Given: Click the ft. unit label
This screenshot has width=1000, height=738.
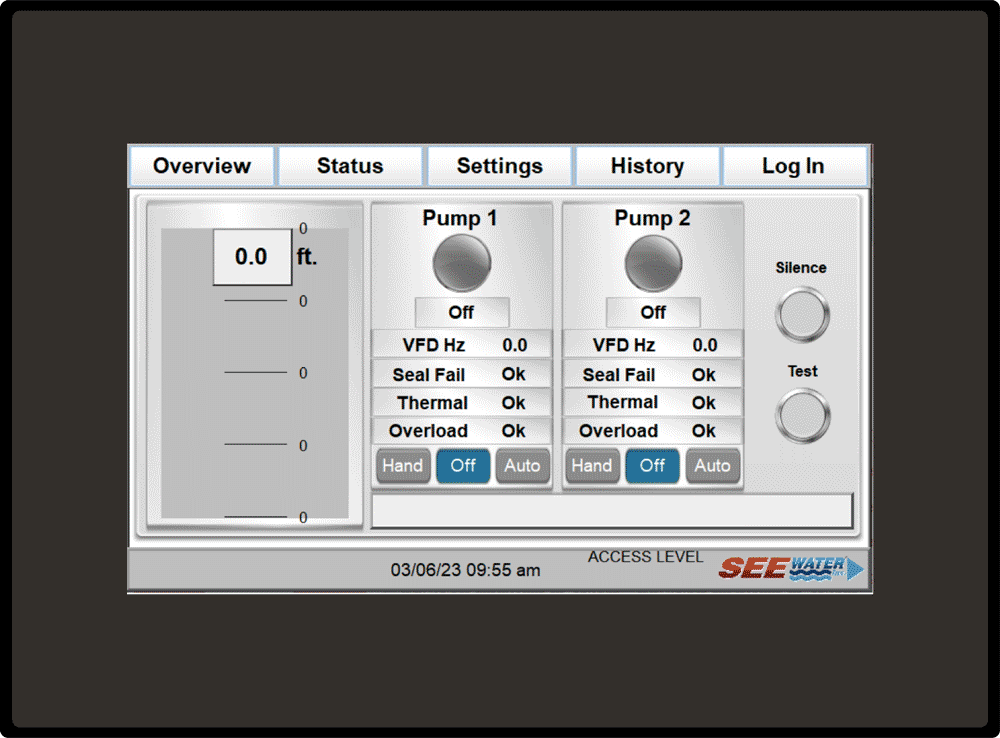Looking at the screenshot, I should (307, 257).
